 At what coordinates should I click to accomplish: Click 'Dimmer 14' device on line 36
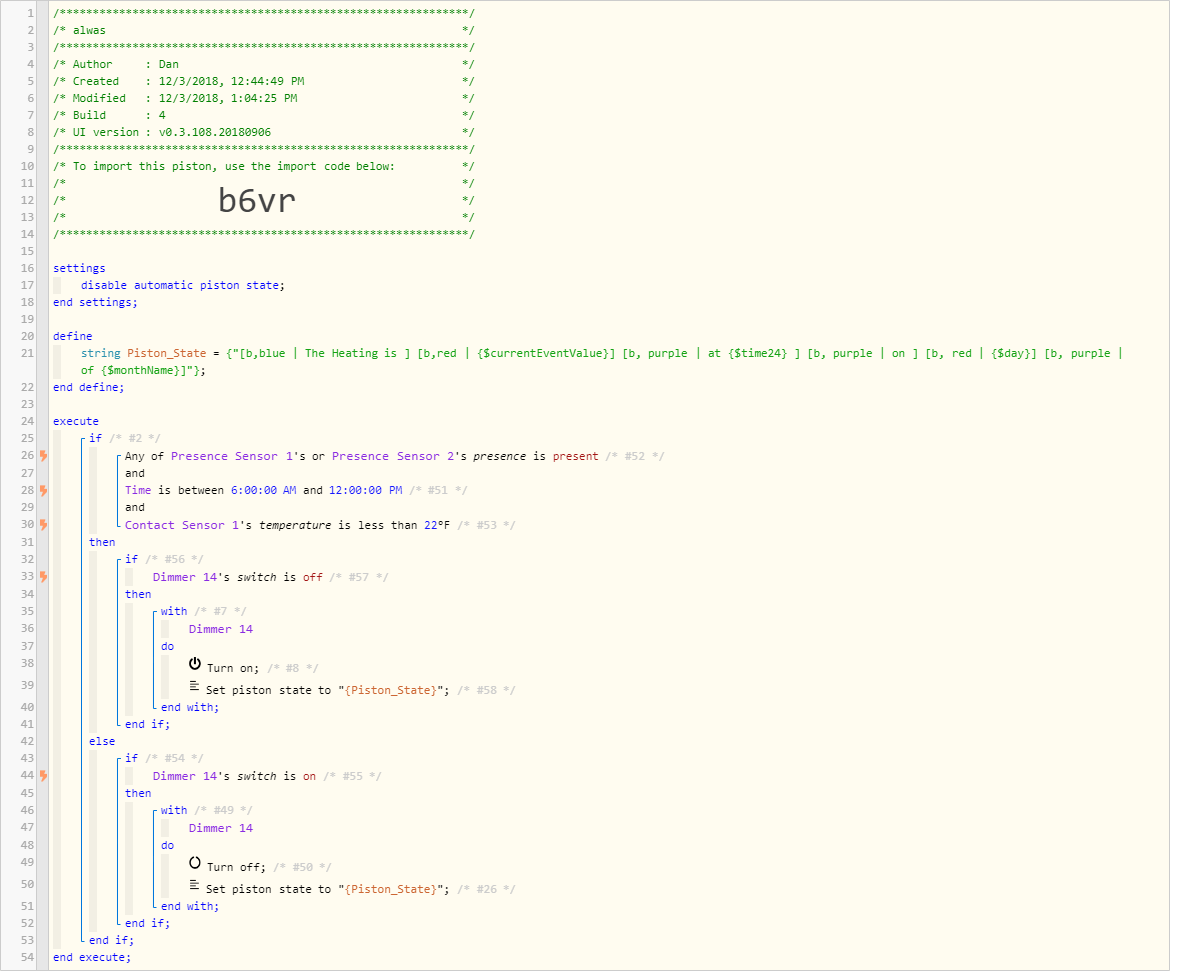tap(221, 630)
